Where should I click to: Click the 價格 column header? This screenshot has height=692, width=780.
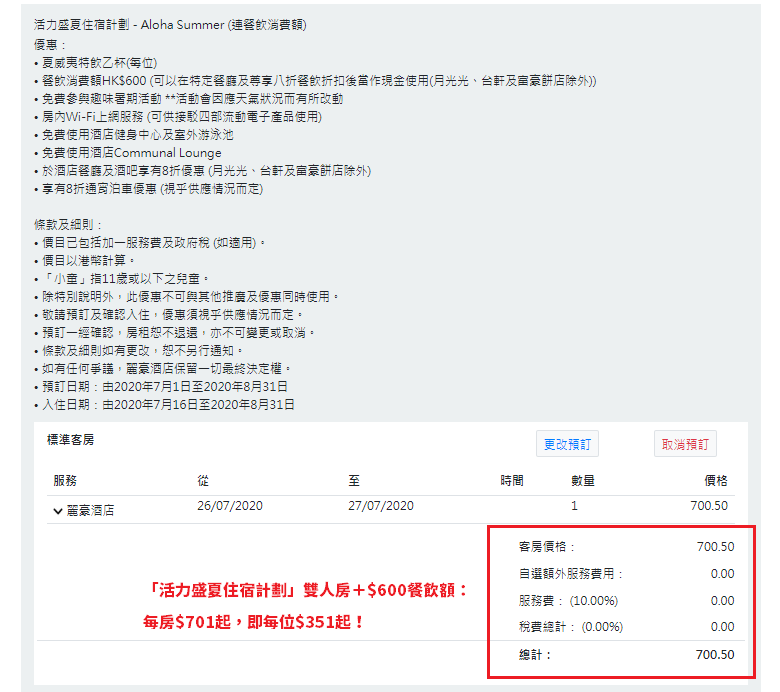(716, 481)
